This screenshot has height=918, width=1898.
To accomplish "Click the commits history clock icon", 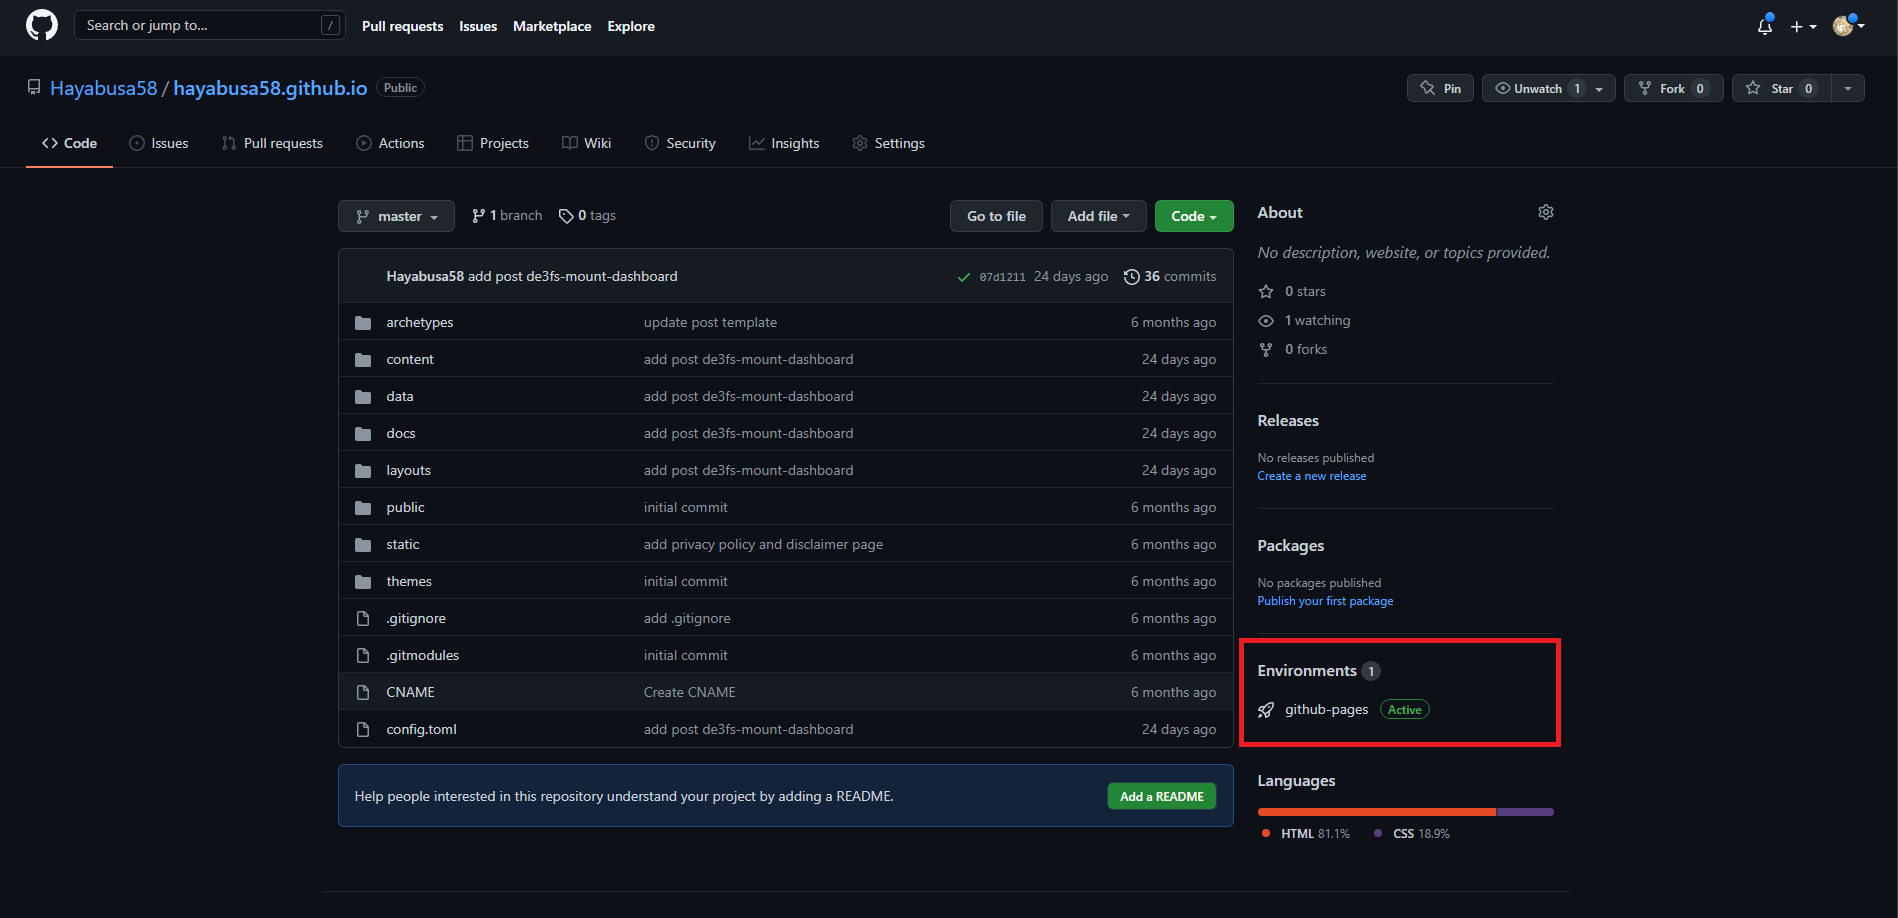I will coord(1132,277).
